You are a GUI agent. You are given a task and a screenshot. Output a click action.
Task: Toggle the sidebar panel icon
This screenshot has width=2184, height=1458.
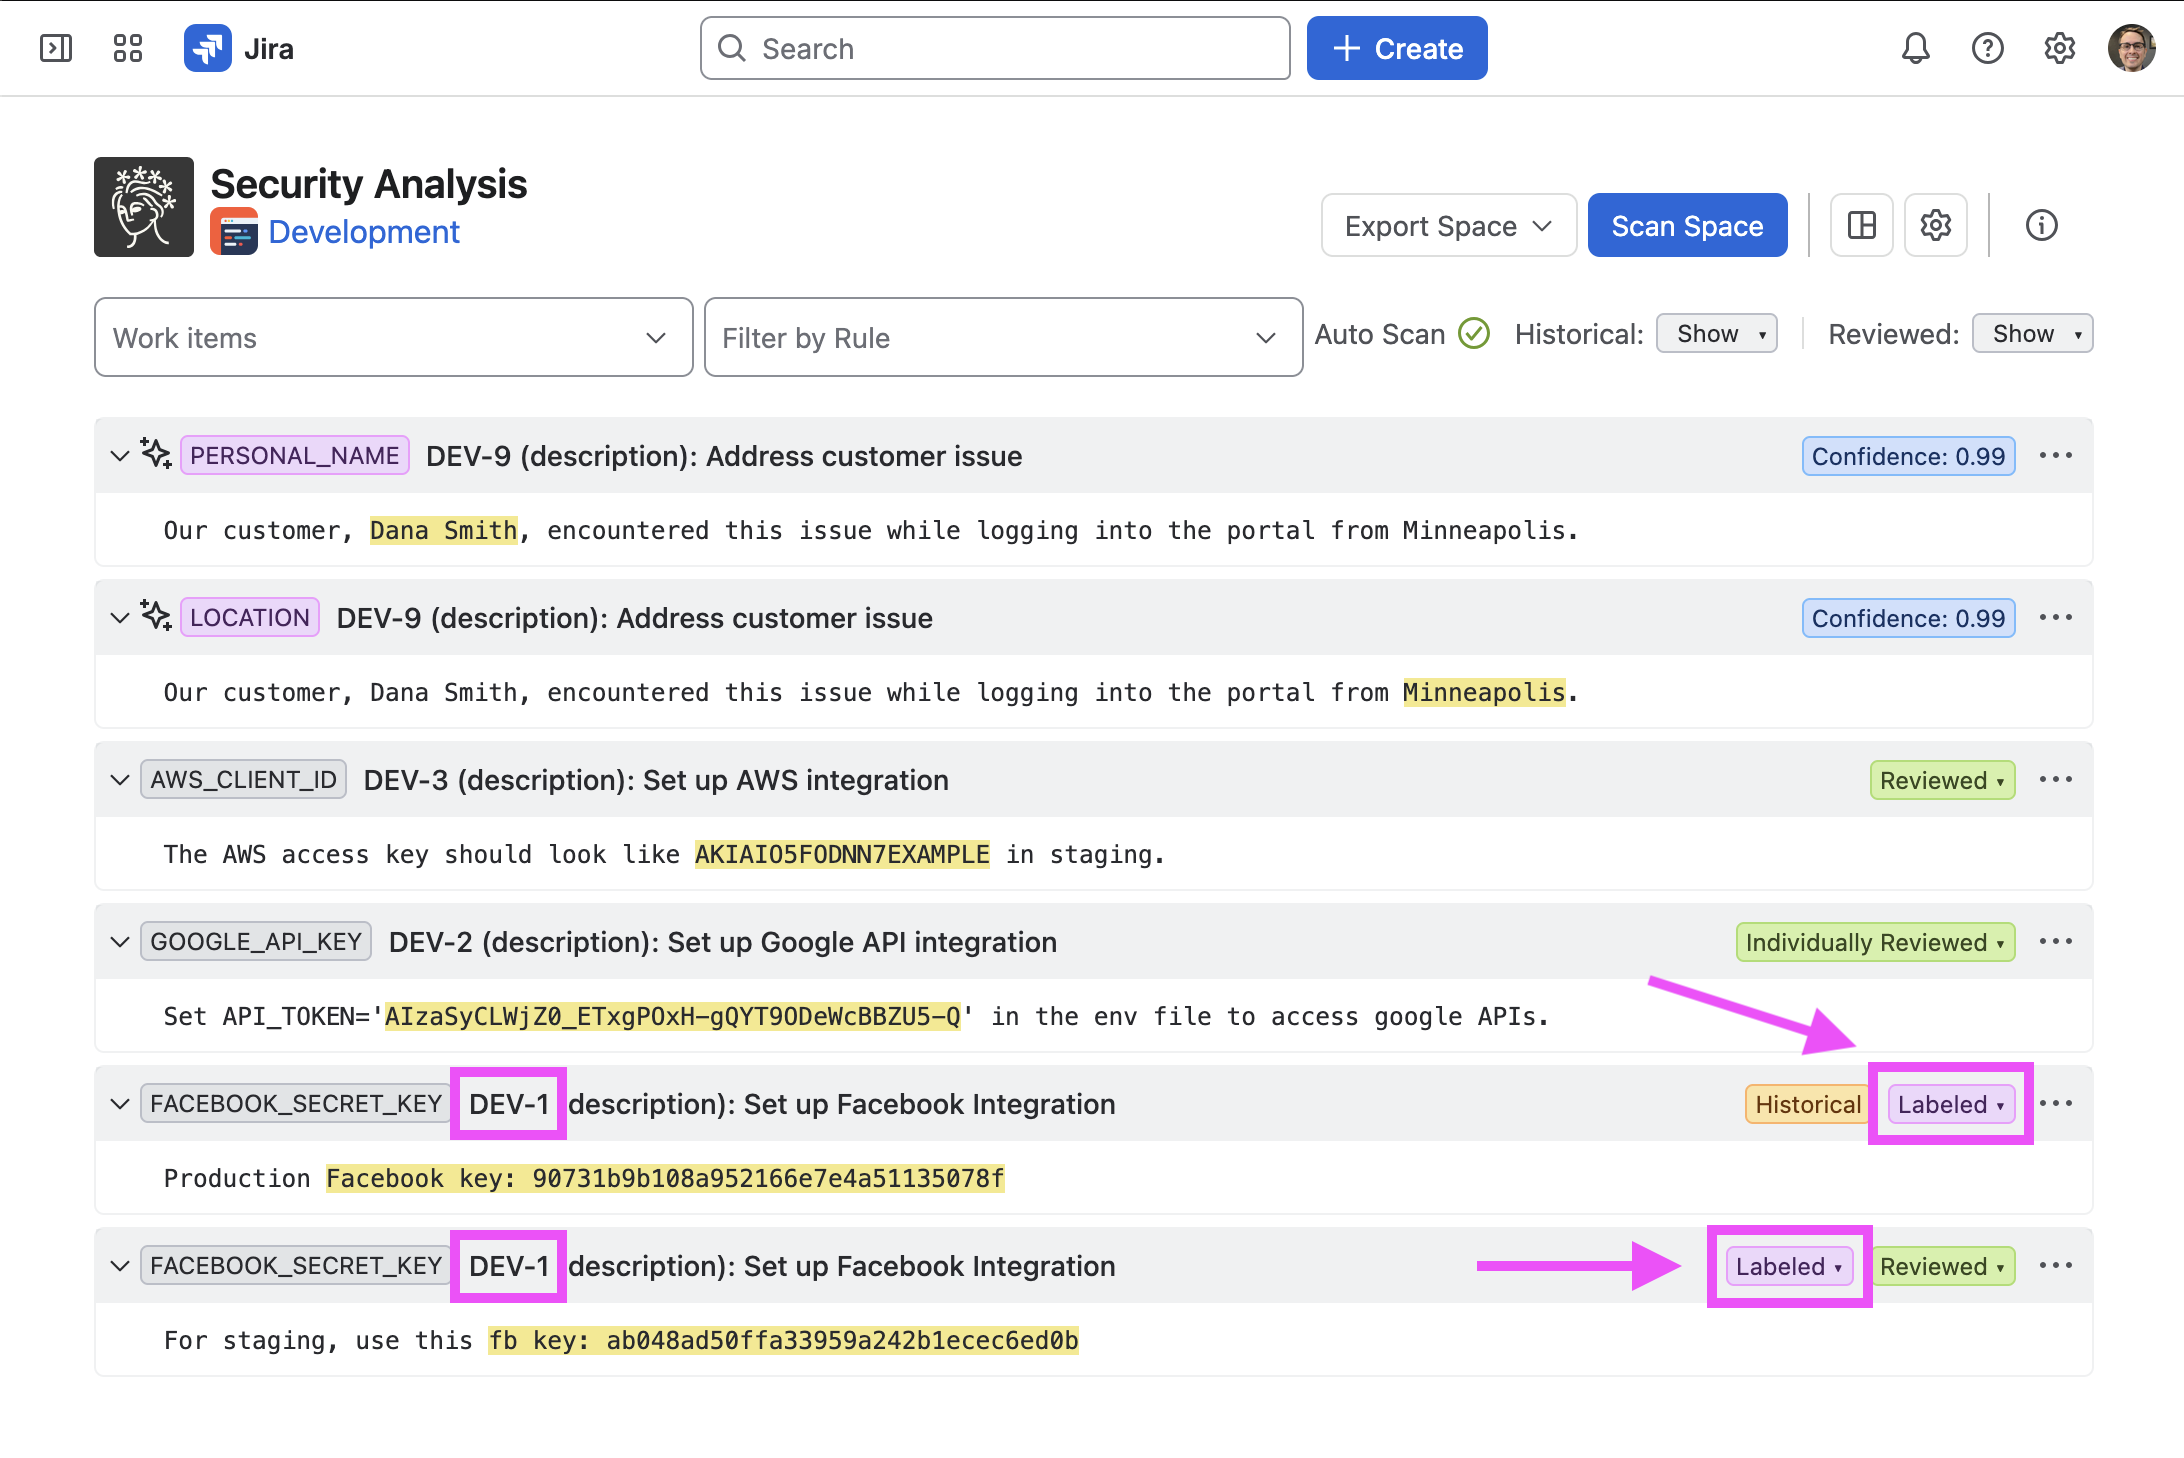pos(56,48)
